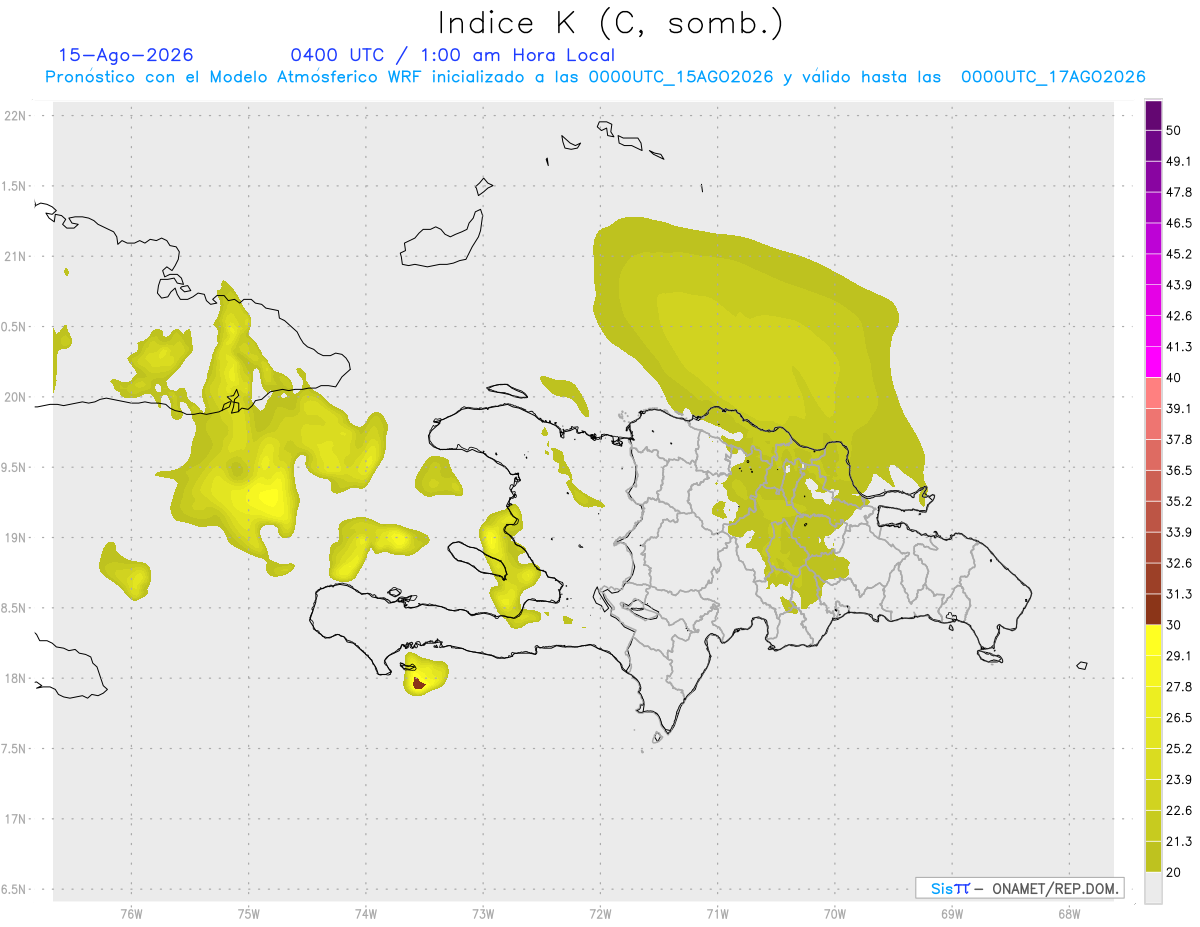Click '0400 UTC / 1:00 am Hora Local'
The height and width of the screenshot is (927, 1200).
452,55
